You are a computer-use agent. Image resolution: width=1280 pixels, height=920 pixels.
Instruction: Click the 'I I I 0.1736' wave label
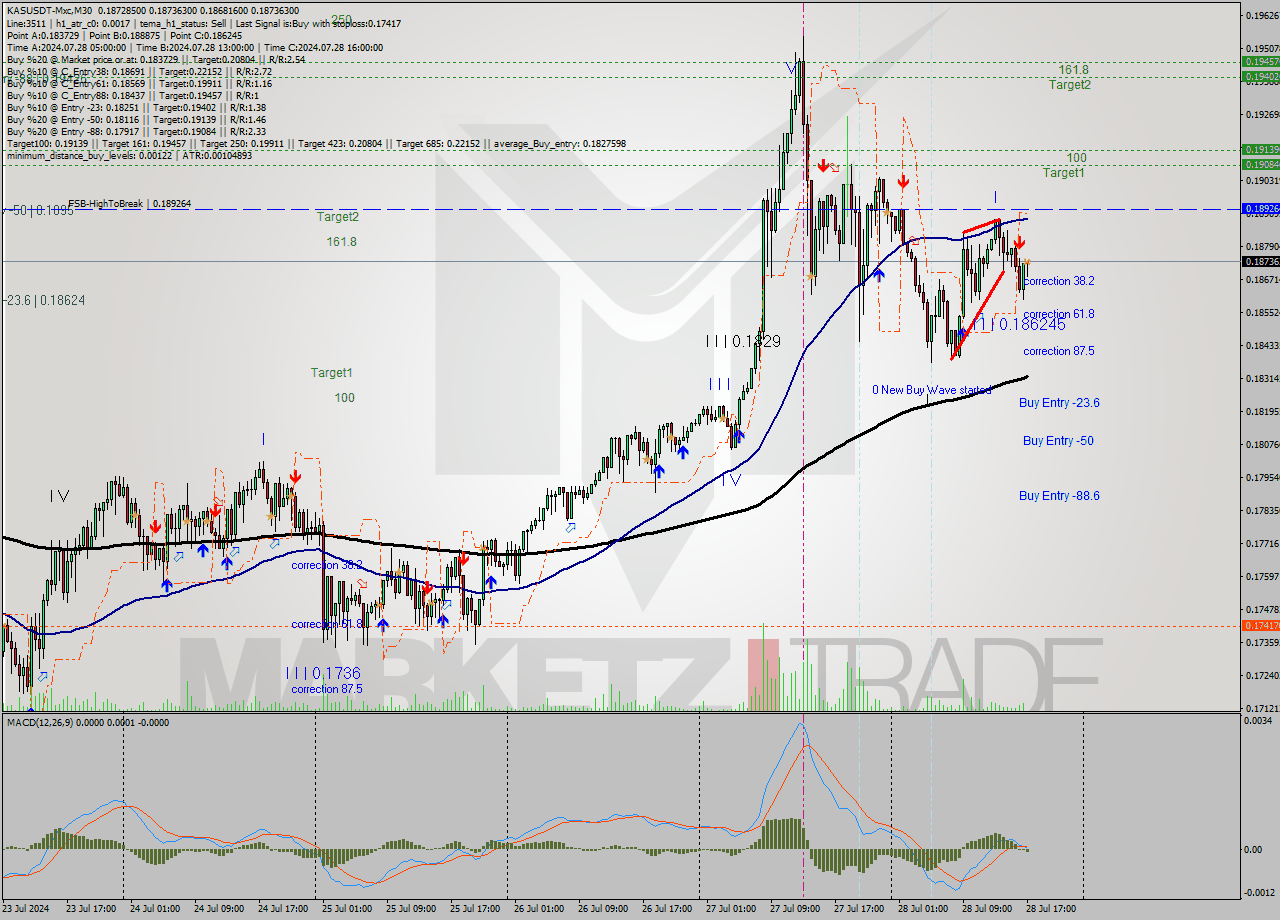[324, 673]
